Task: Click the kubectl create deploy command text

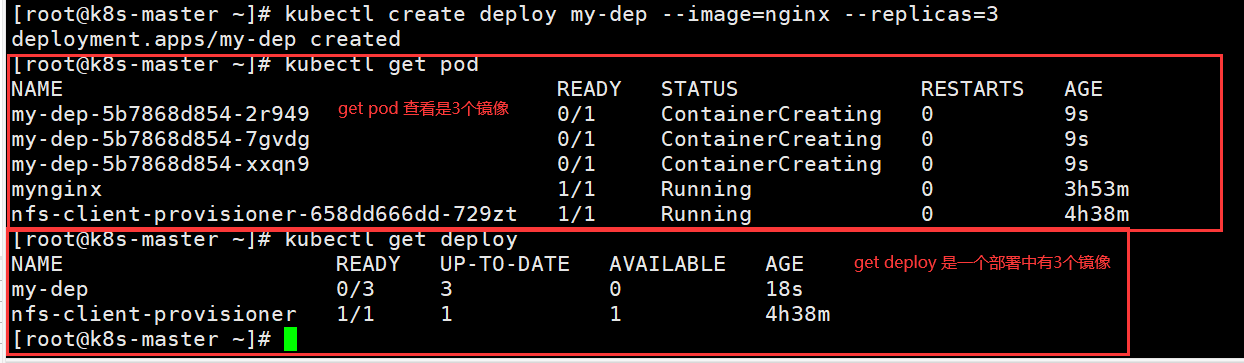Action: click(x=641, y=14)
